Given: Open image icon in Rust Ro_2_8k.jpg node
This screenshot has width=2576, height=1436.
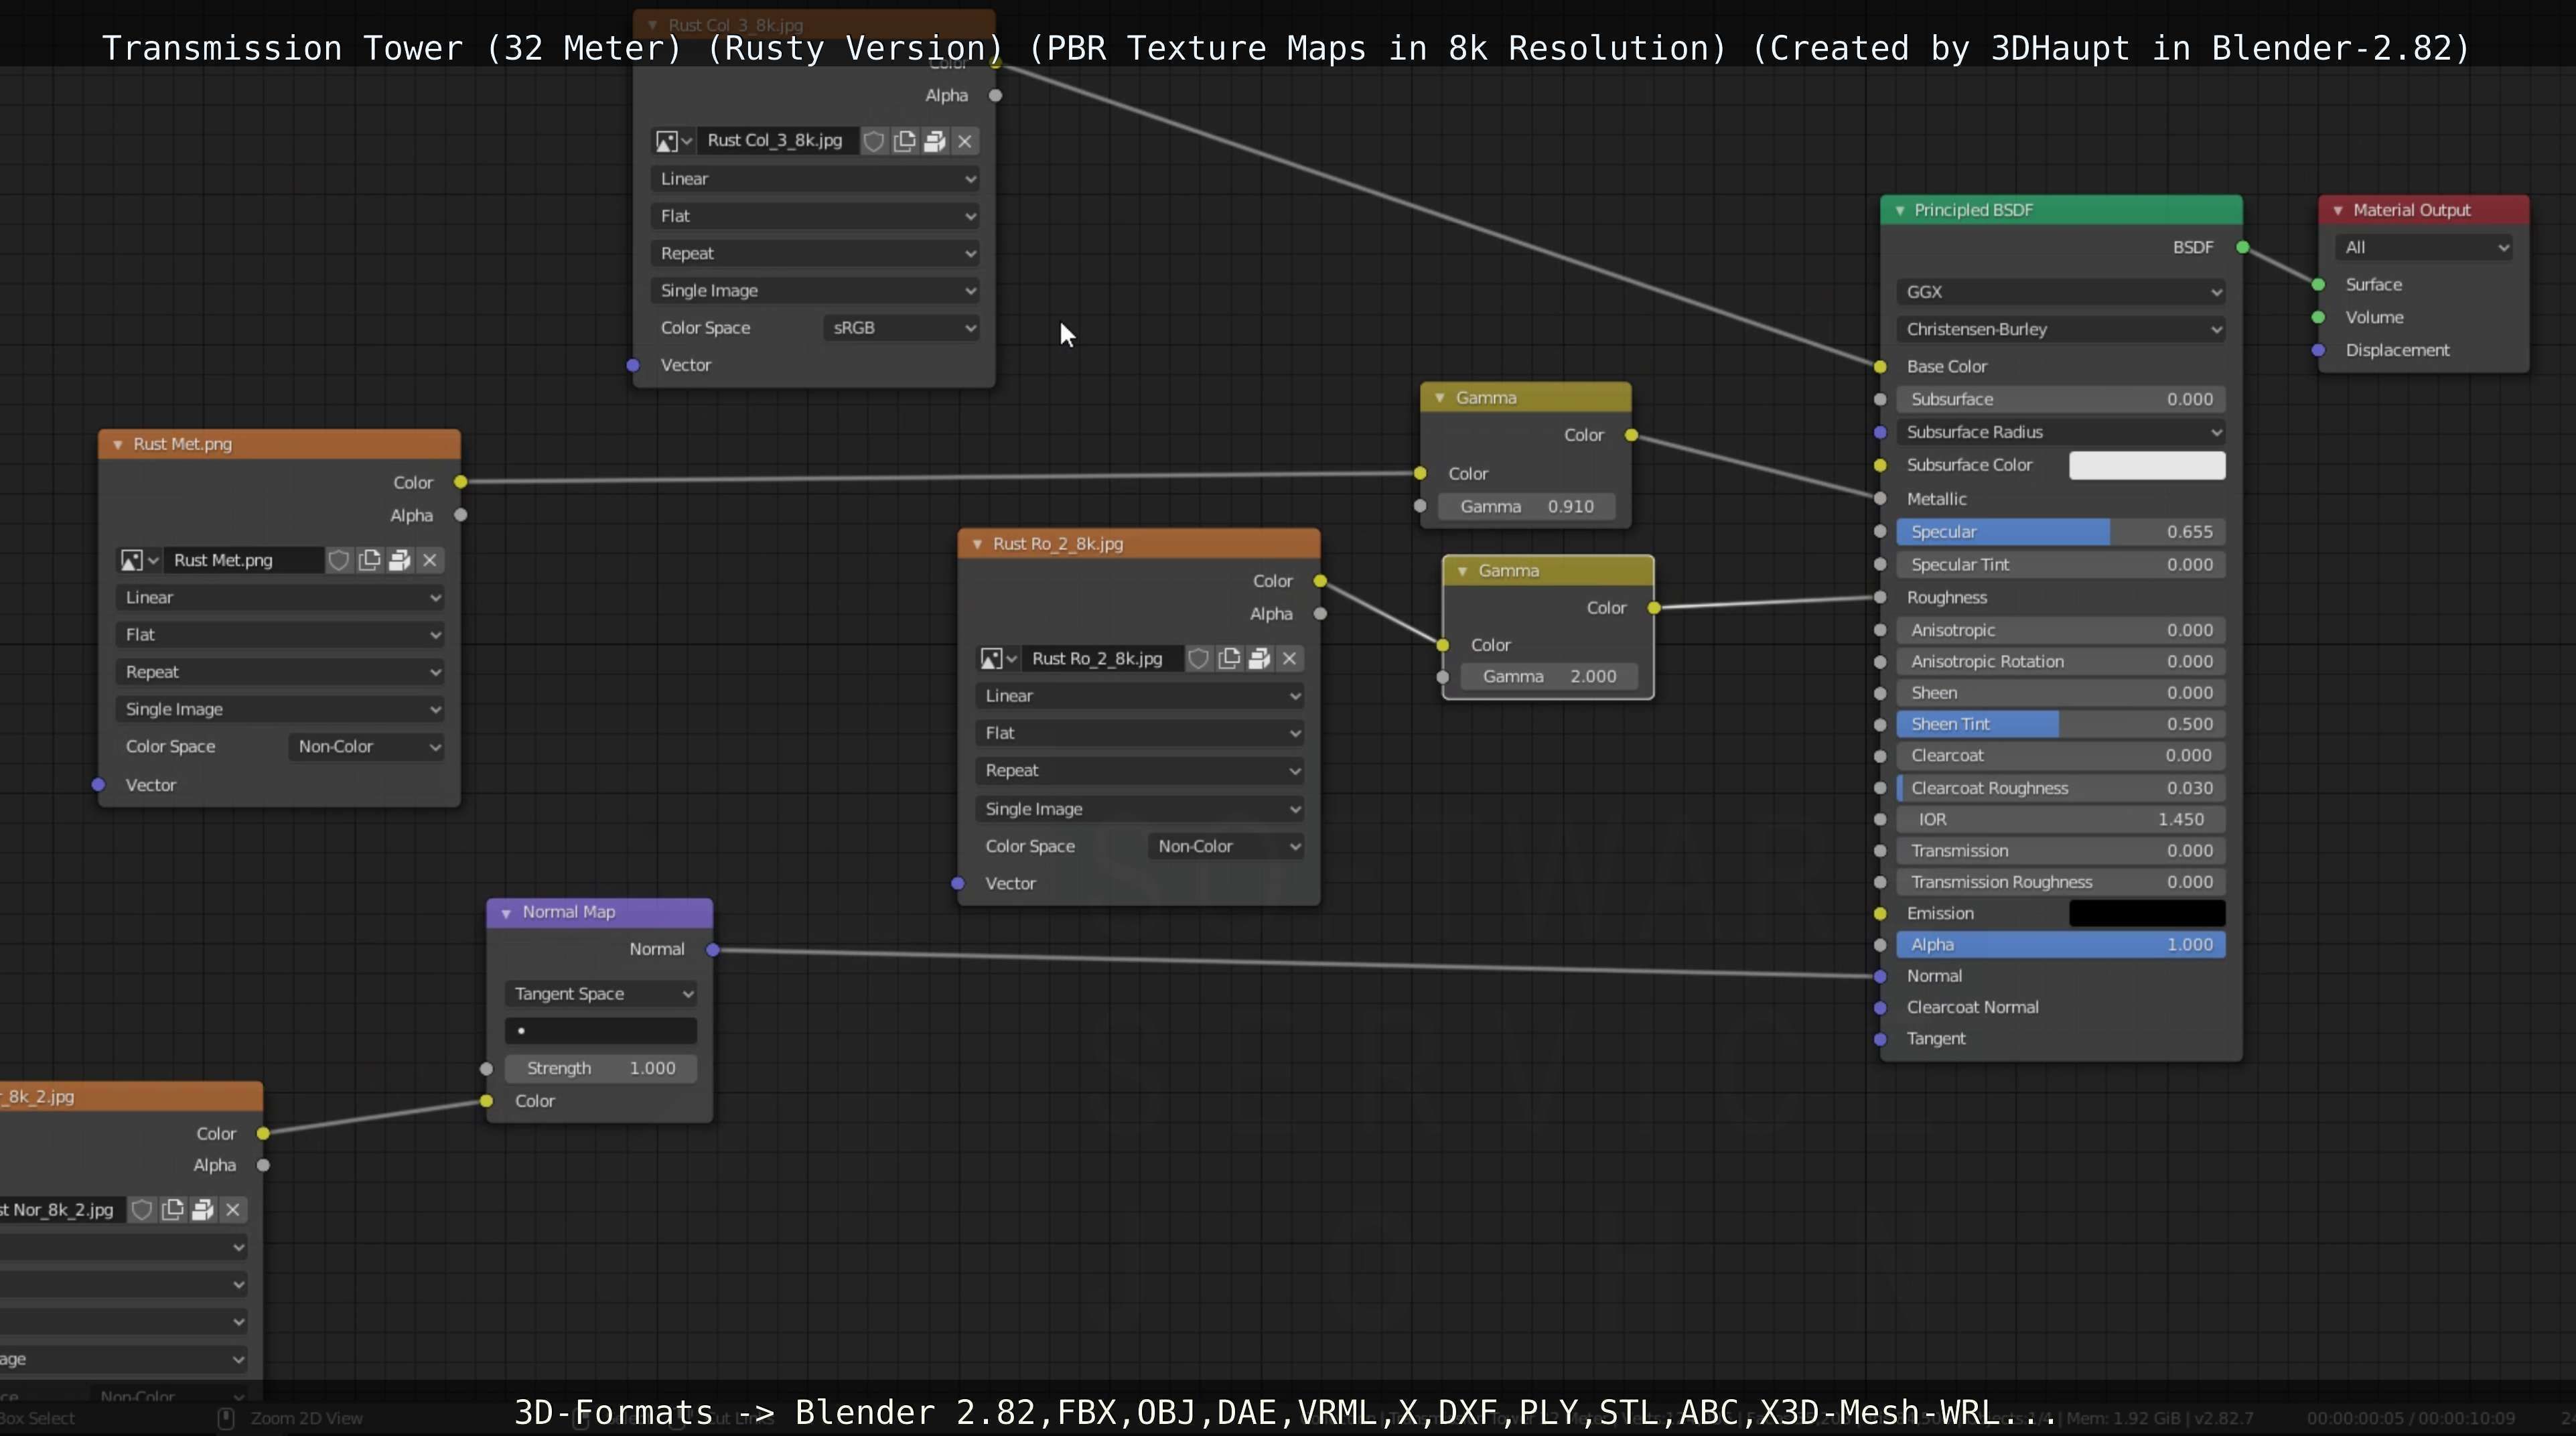Looking at the screenshot, I should [1259, 658].
